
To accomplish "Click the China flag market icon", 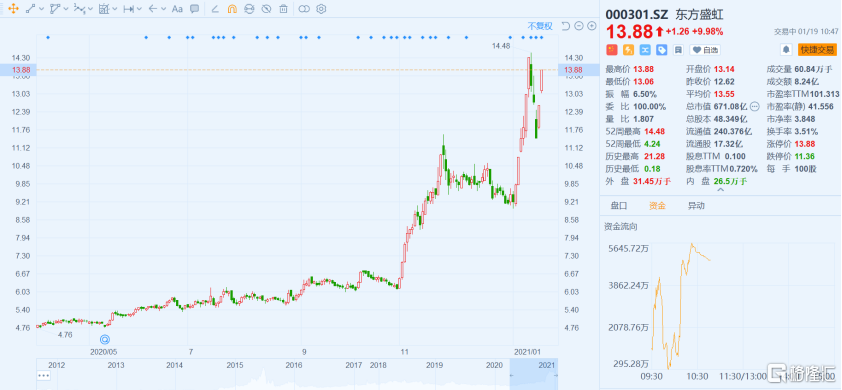I will (x=612, y=50).
